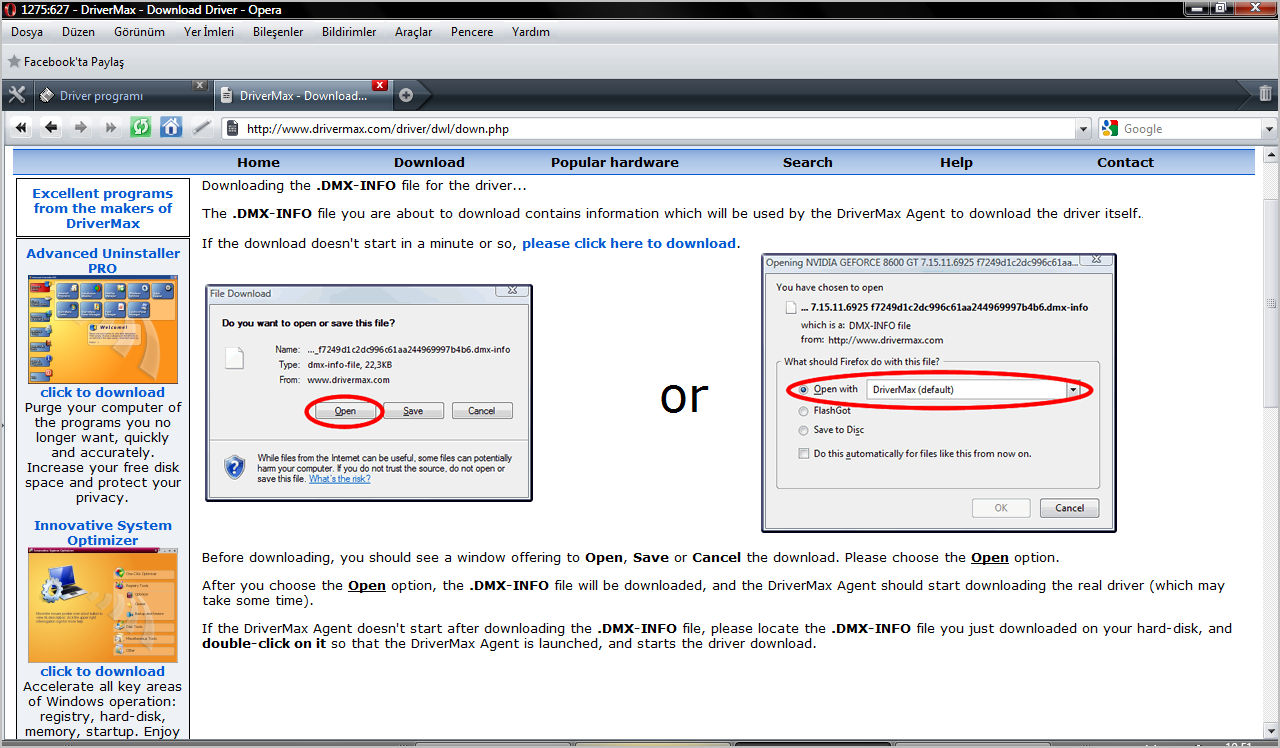Click the DriverMax tab page icon
Viewport: 1280px width, 748px height.
point(225,96)
